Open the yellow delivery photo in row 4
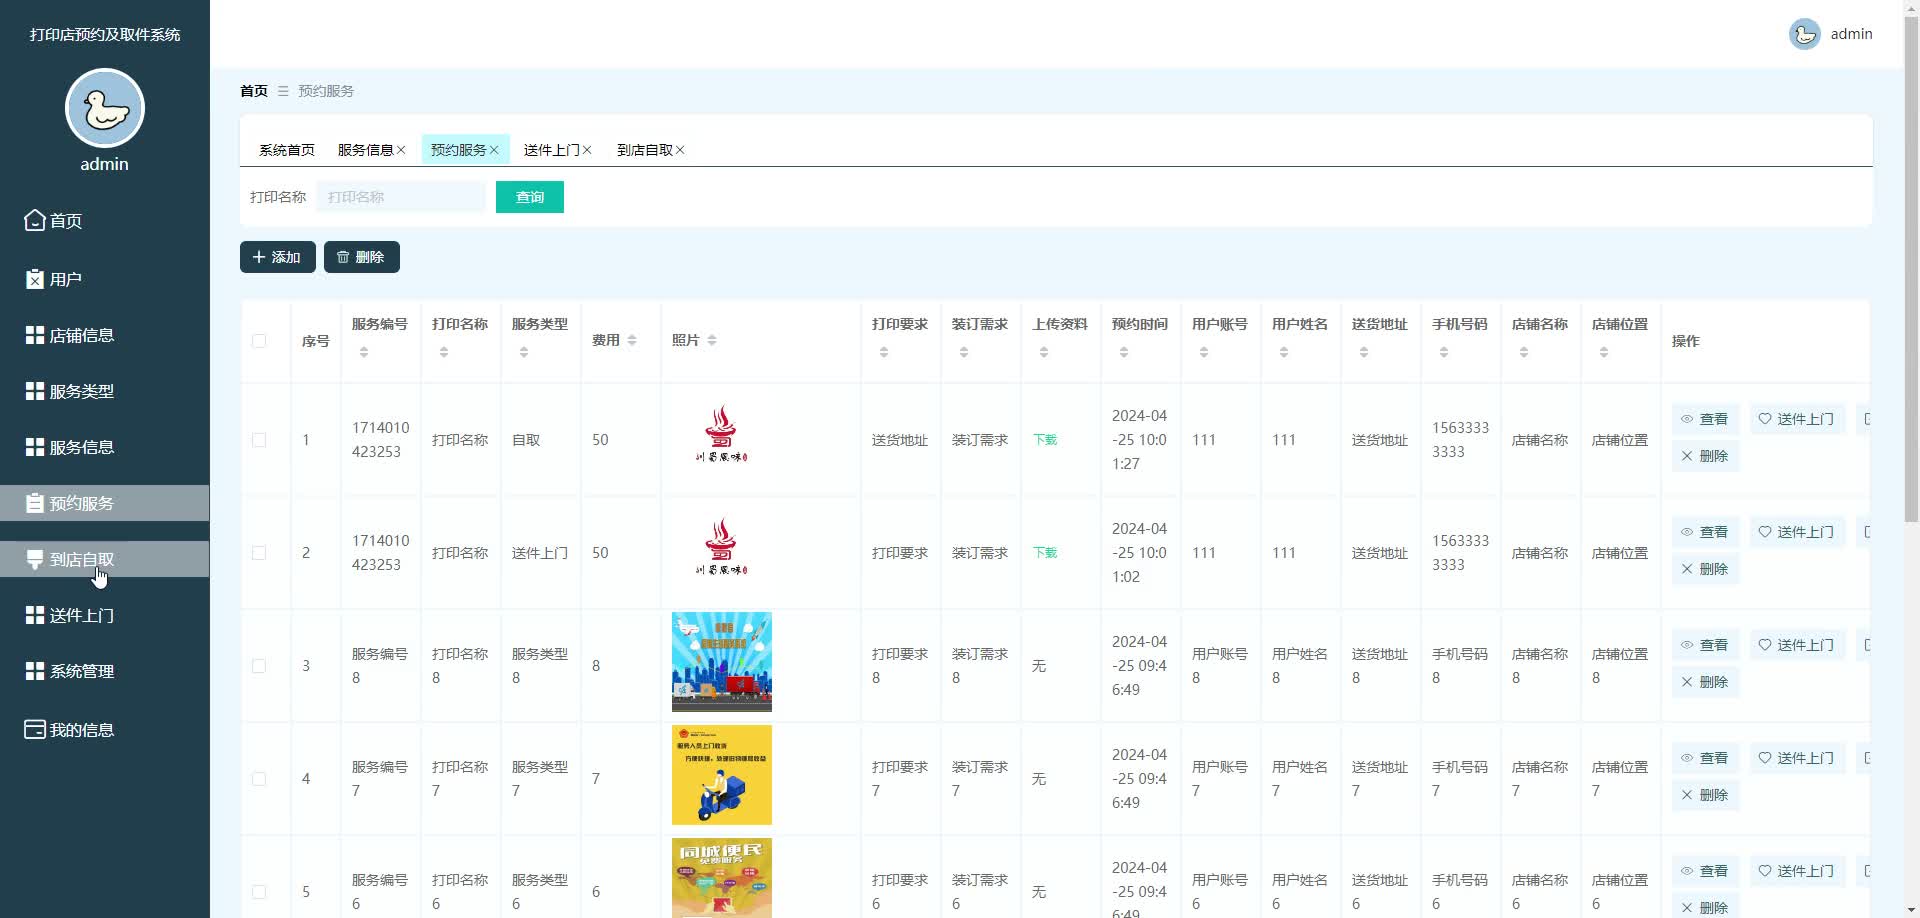This screenshot has width=1920, height=918. [722, 775]
